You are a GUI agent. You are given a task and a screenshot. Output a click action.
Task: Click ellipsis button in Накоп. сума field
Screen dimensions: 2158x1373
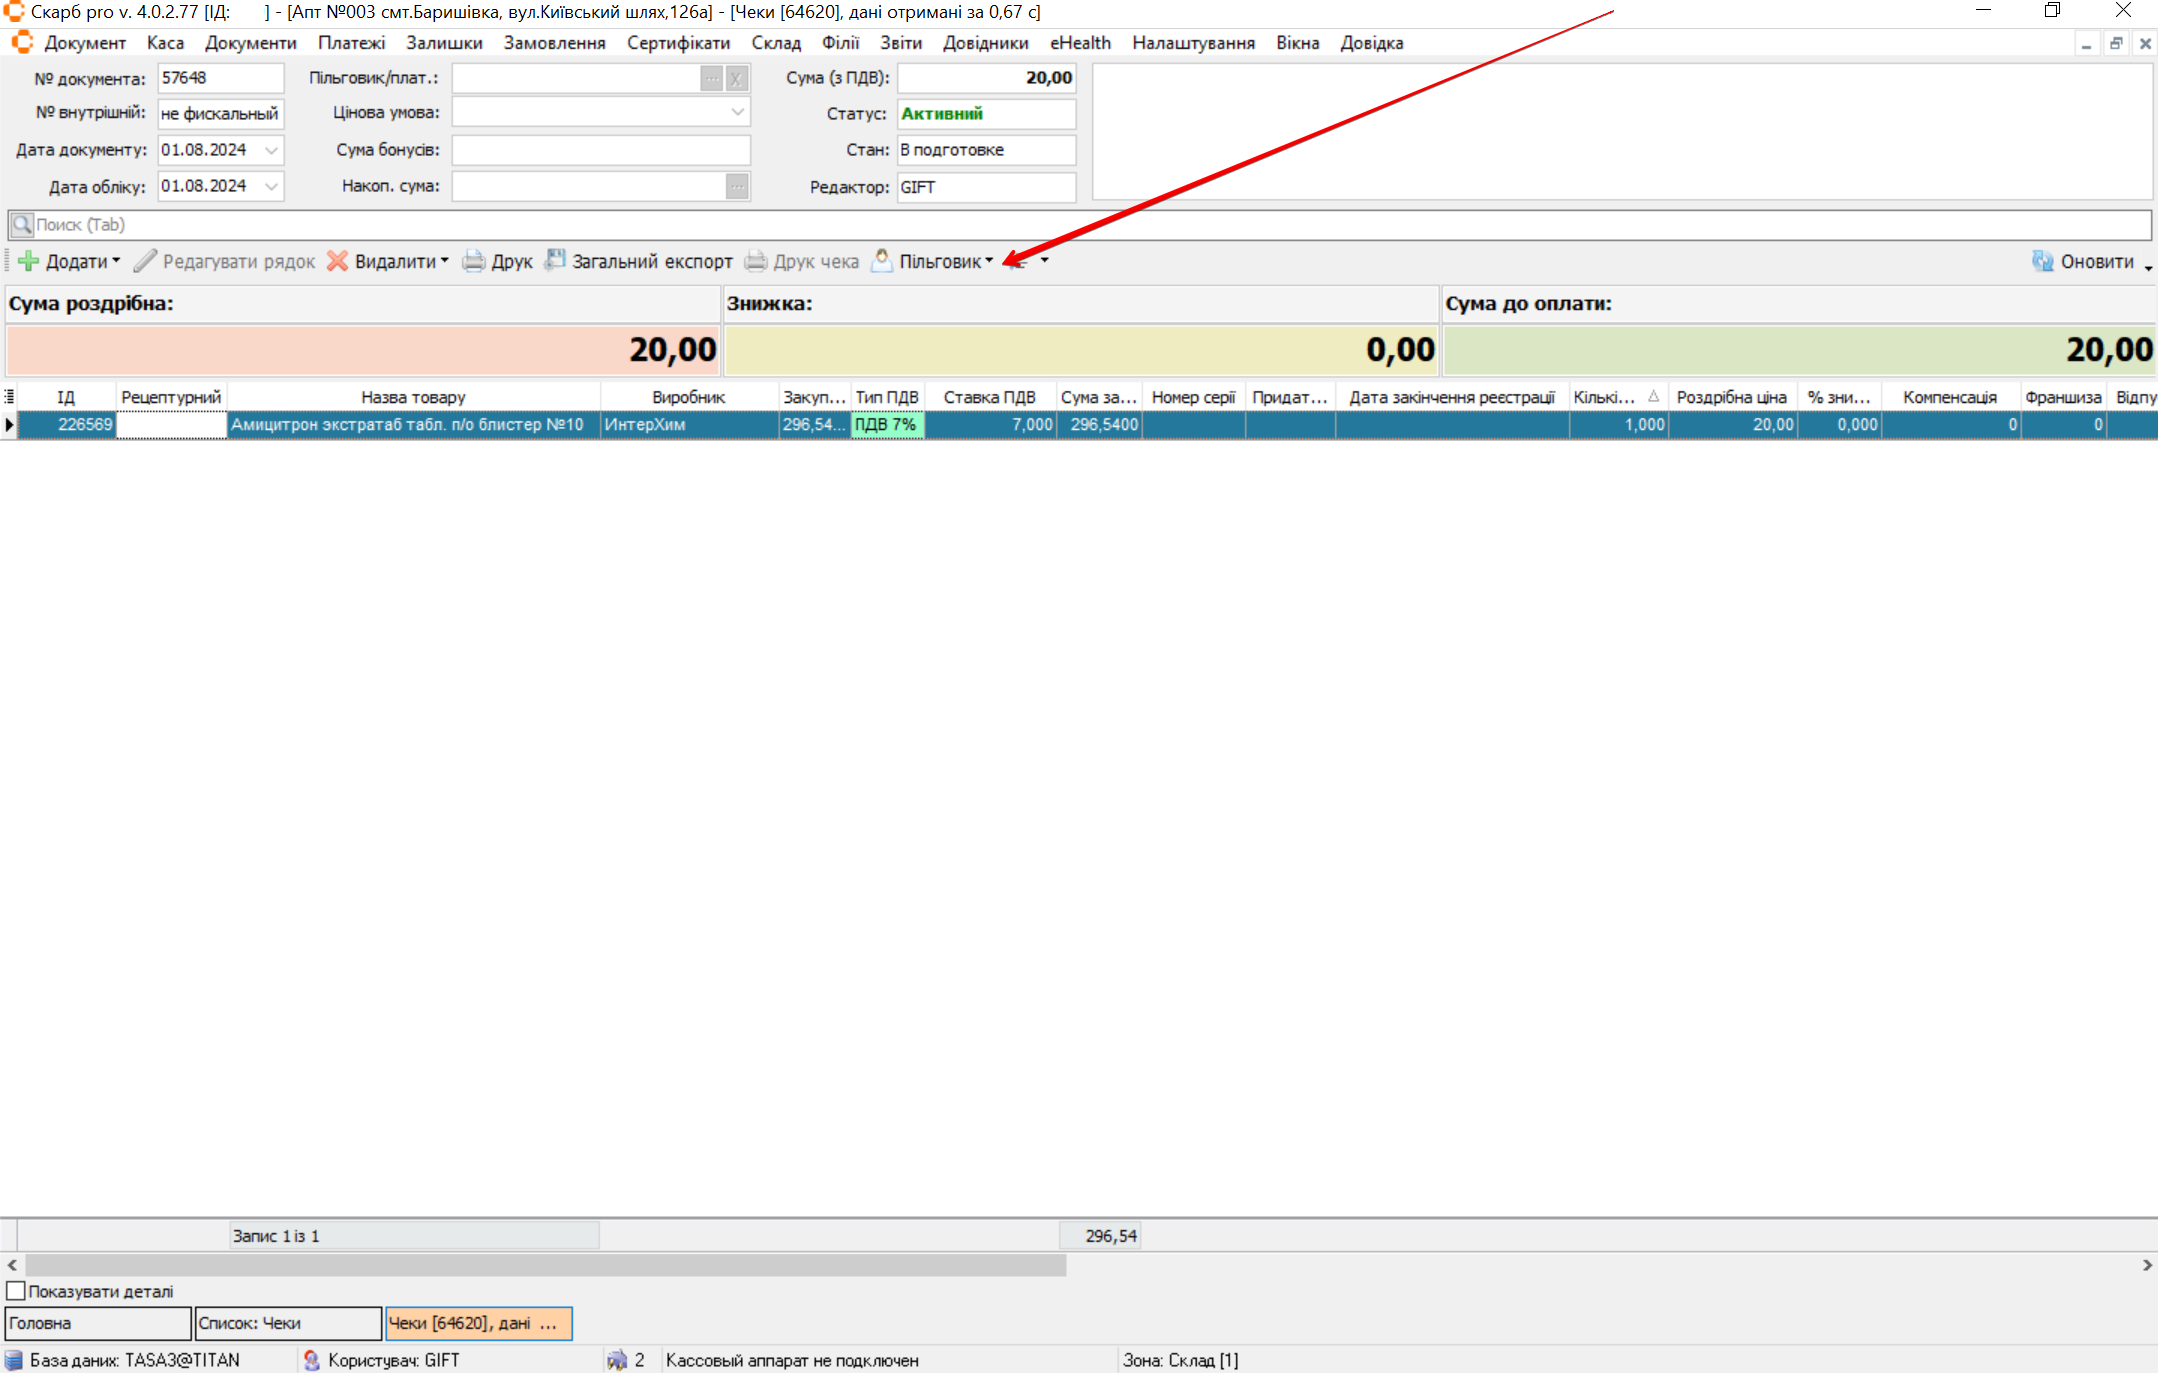click(737, 186)
